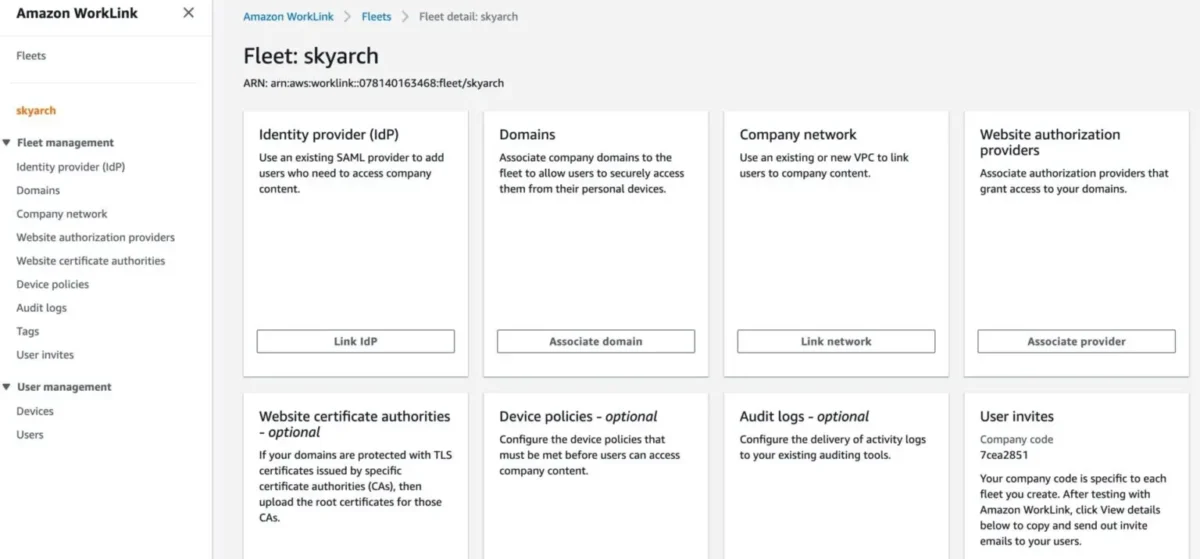Click the Website authorization providers card title
Image resolution: width=1200 pixels, height=559 pixels.
[1050, 142]
